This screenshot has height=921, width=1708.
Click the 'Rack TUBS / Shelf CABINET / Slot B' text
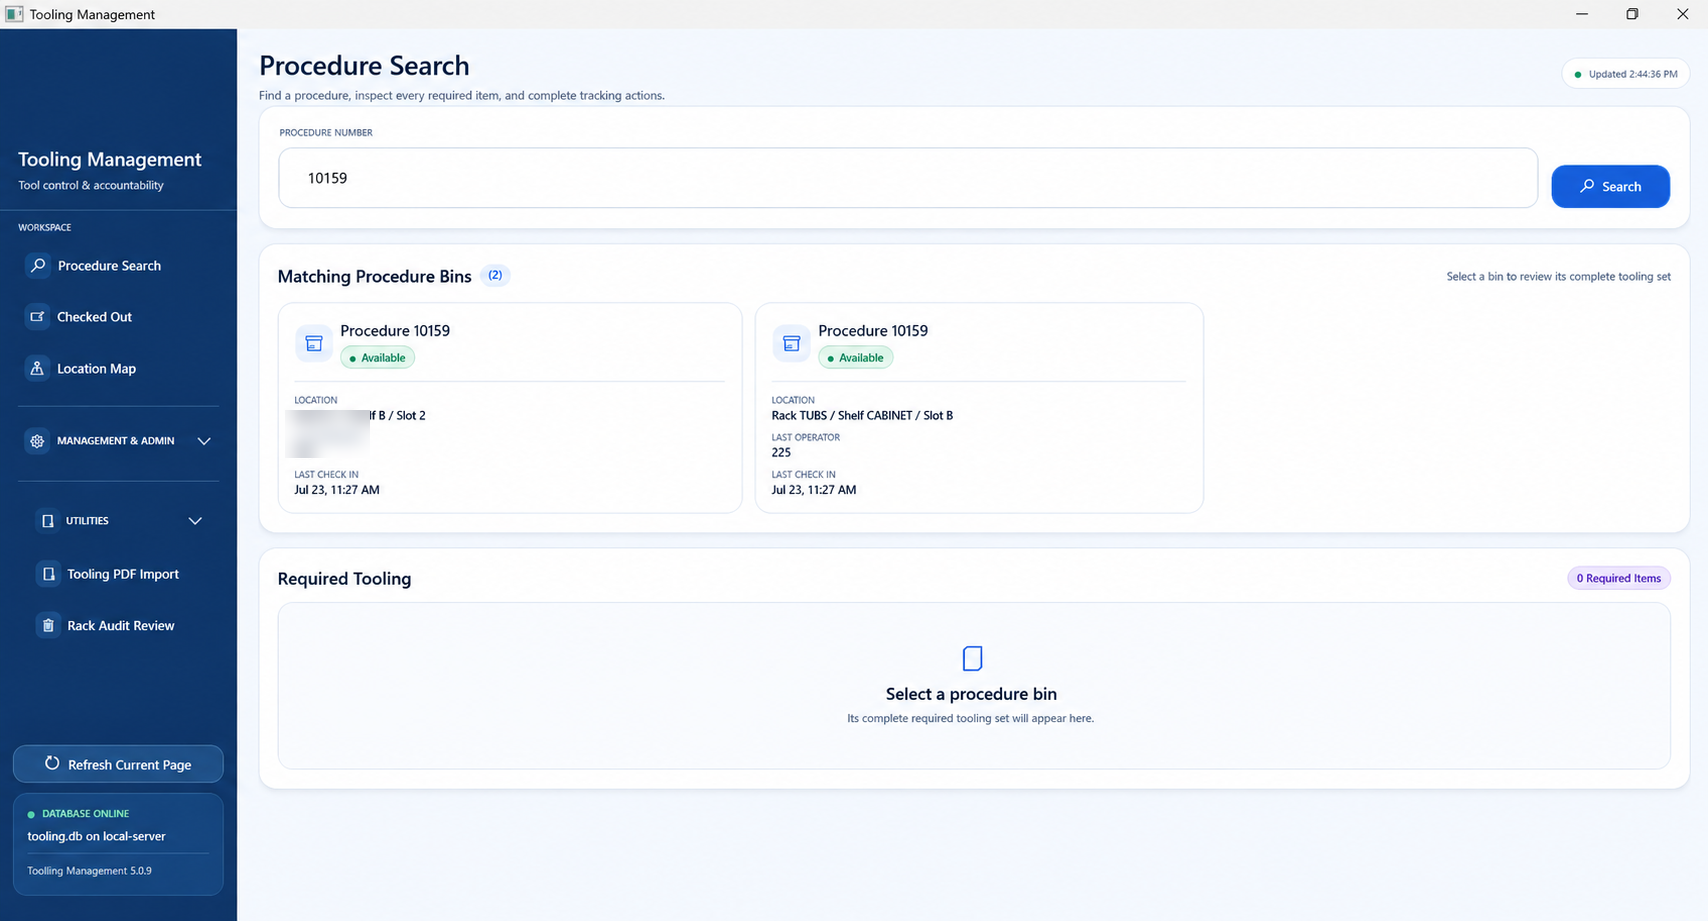[x=862, y=415]
